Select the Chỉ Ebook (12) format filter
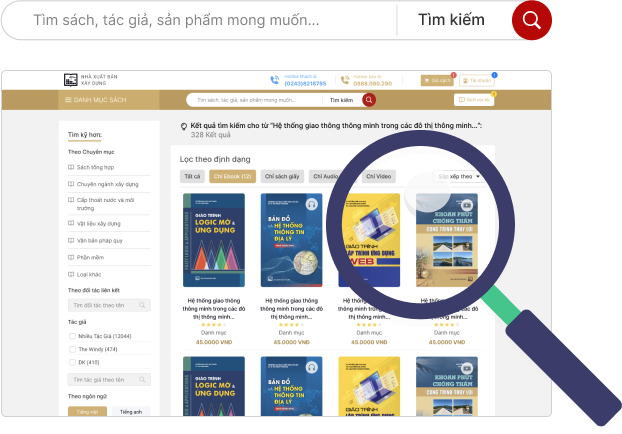This screenshot has width=622, height=434. [232, 177]
